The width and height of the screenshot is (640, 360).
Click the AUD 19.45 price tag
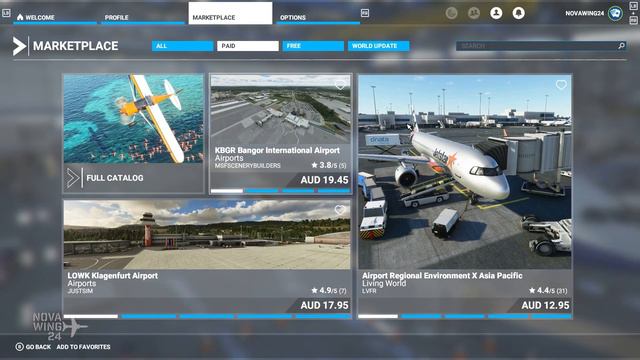[x=324, y=180]
